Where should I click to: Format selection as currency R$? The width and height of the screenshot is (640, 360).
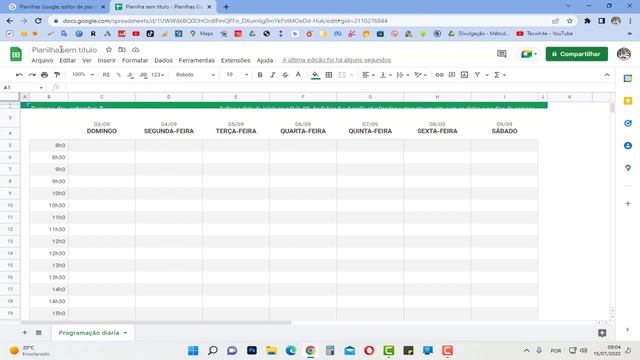[x=106, y=75]
